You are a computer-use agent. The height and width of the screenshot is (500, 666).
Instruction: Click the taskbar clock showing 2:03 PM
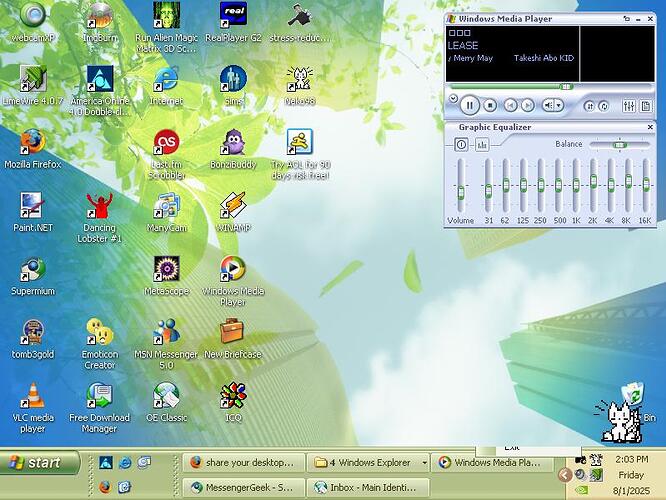coord(632,459)
